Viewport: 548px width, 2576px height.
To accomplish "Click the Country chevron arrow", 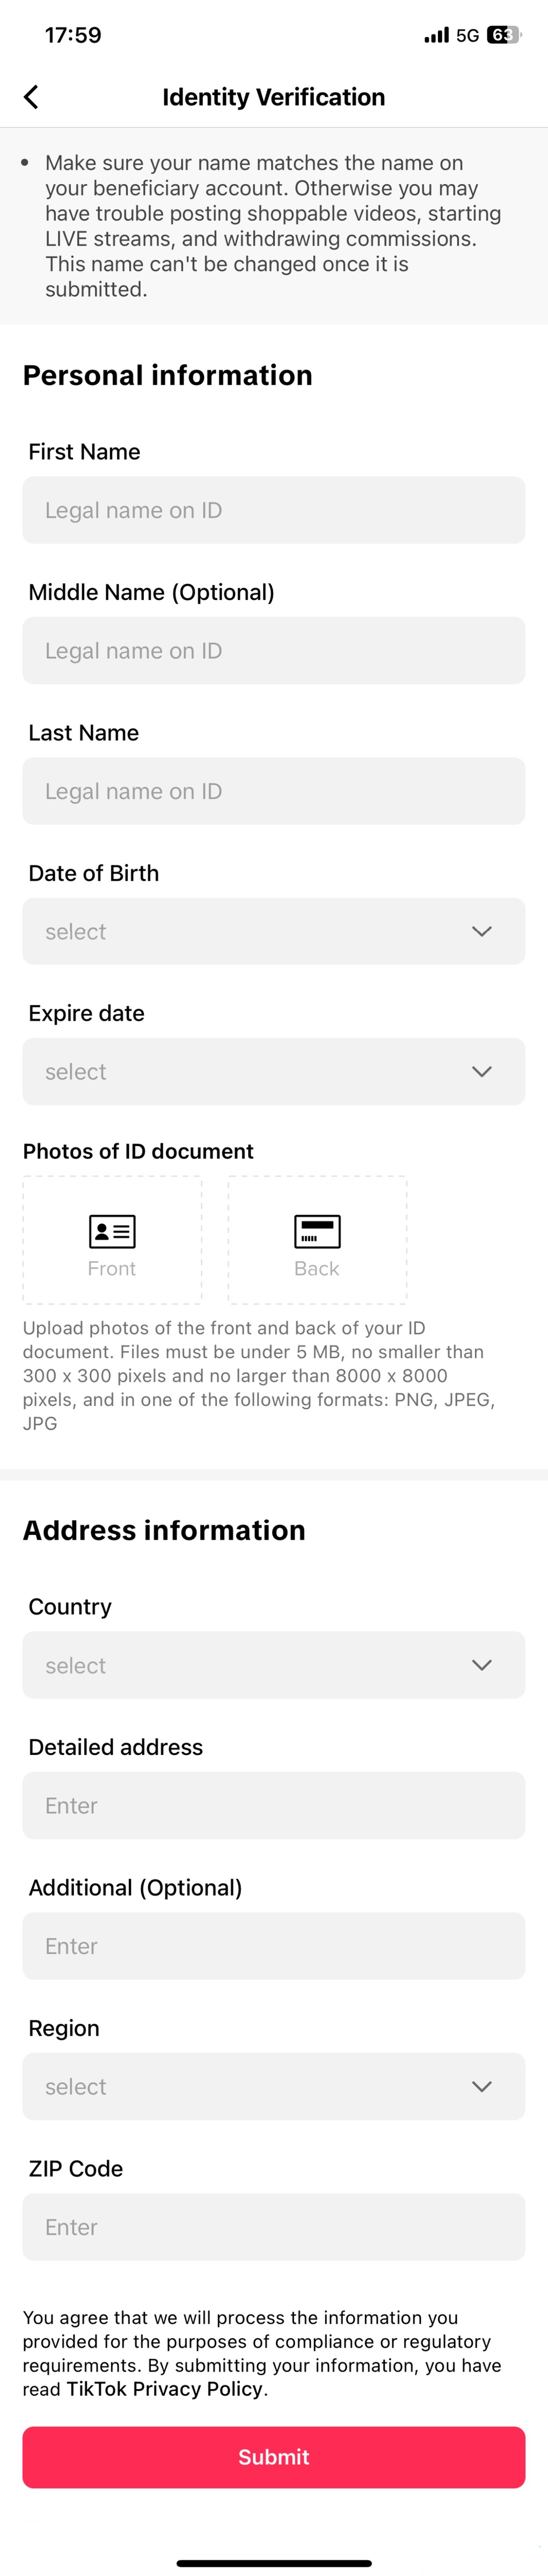I will (x=482, y=1665).
